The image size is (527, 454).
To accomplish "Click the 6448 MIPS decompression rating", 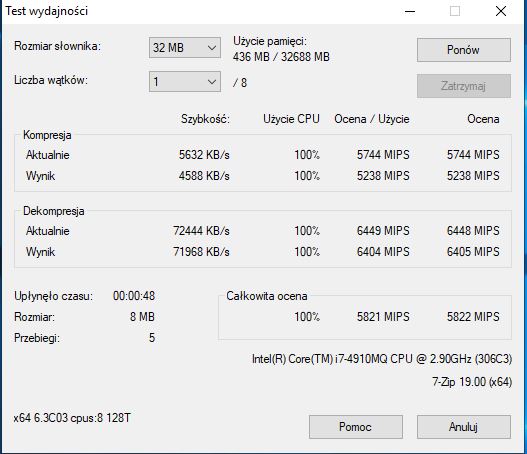I will click(x=473, y=231).
